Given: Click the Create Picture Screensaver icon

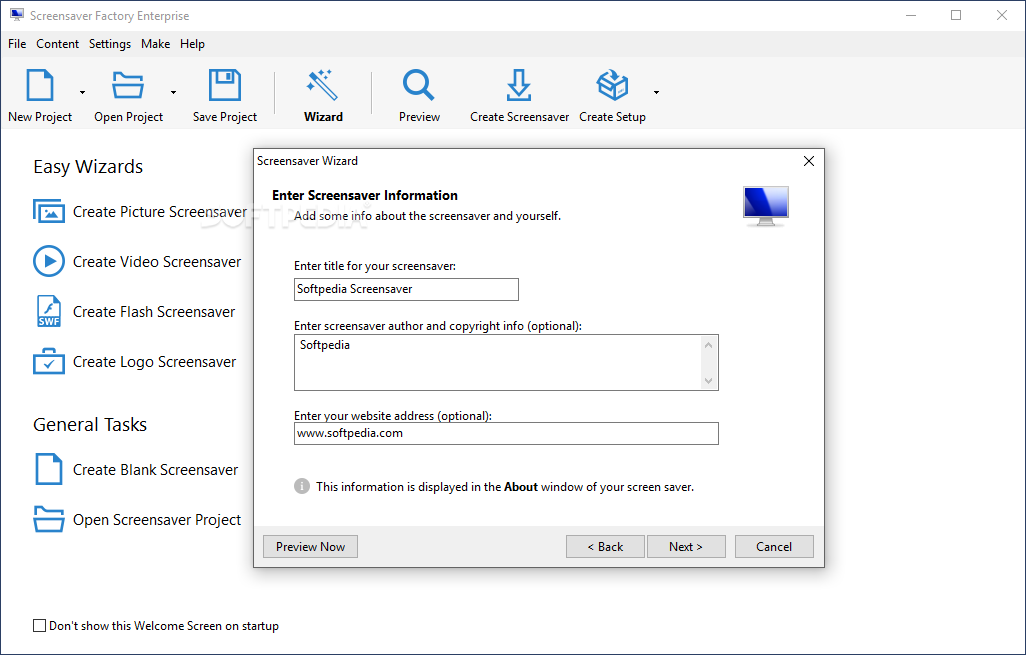Looking at the screenshot, I should pos(49,211).
